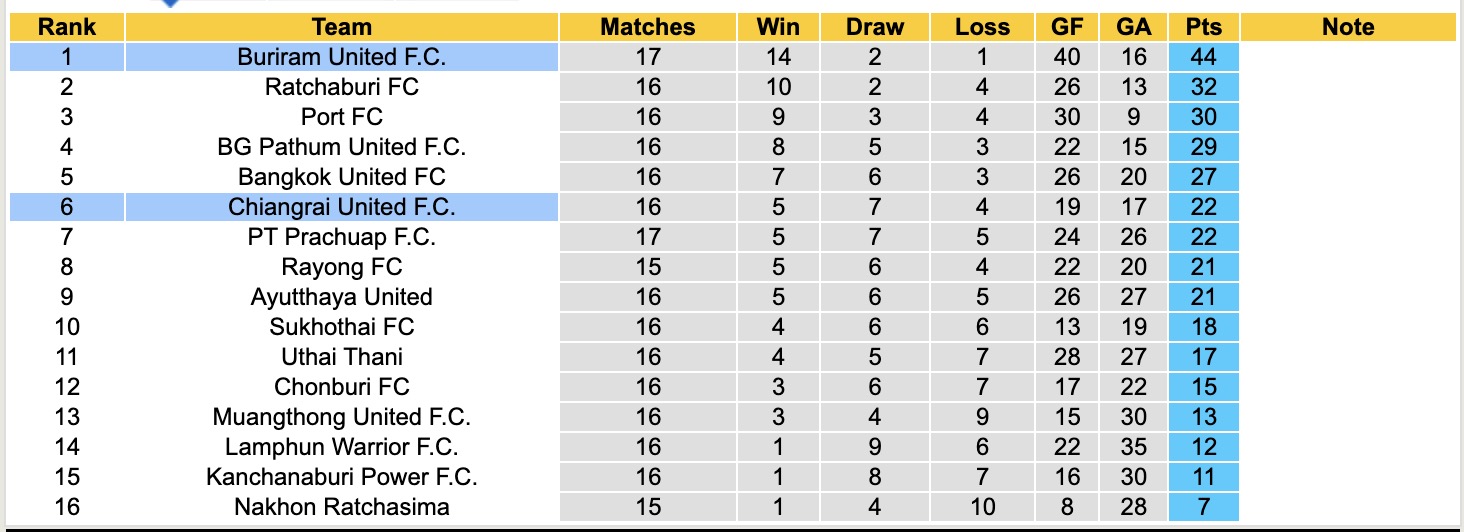The width and height of the screenshot is (1464, 532).
Task: Click the Buriram United F.C. team name
Action: point(342,57)
